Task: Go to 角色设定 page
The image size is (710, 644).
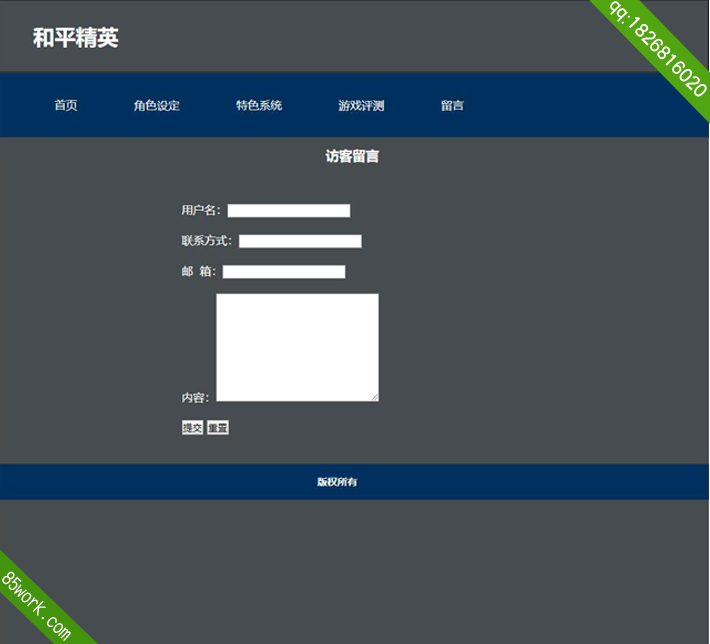Action: (157, 106)
